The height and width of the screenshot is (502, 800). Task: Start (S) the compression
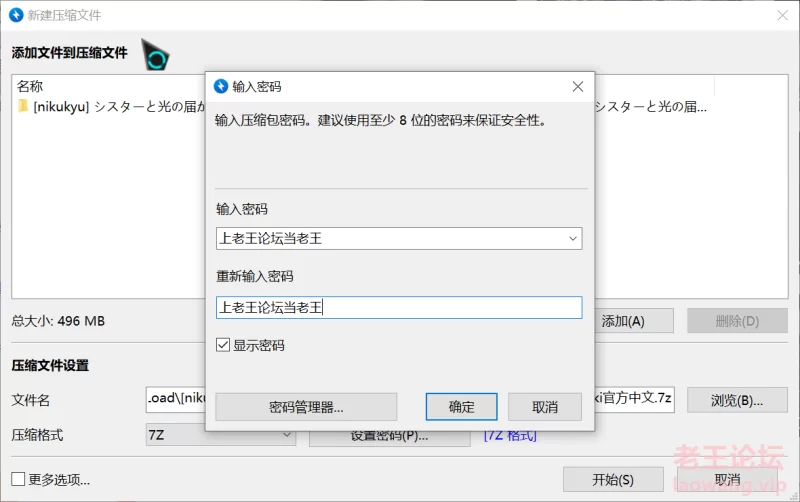pyautogui.click(x=613, y=480)
